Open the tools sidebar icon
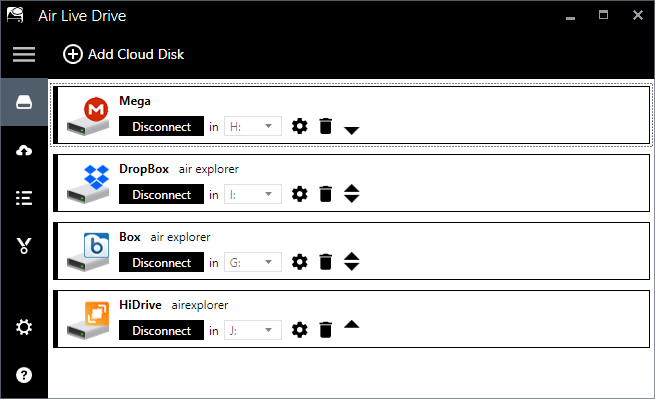The image size is (655, 399). coord(24,246)
